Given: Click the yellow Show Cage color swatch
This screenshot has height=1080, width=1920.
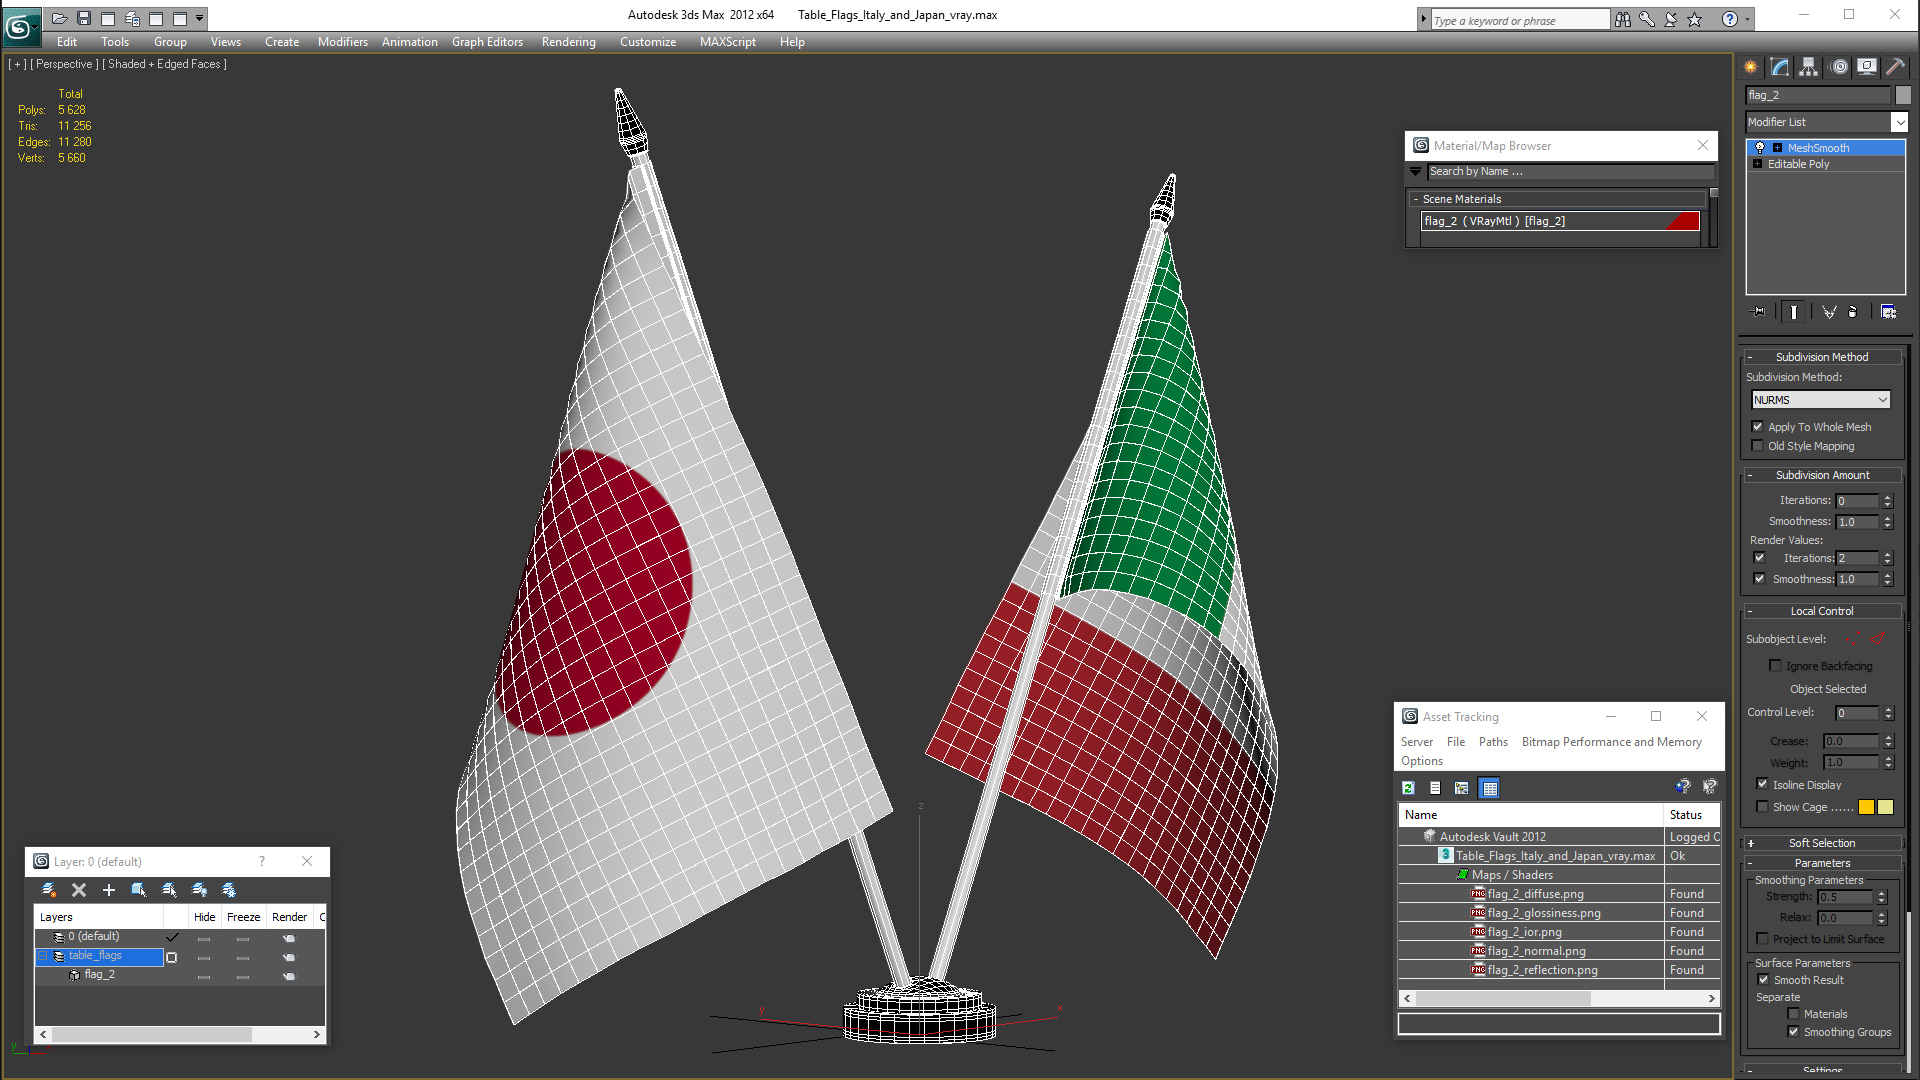Looking at the screenshot, I should pos(1866,807).
